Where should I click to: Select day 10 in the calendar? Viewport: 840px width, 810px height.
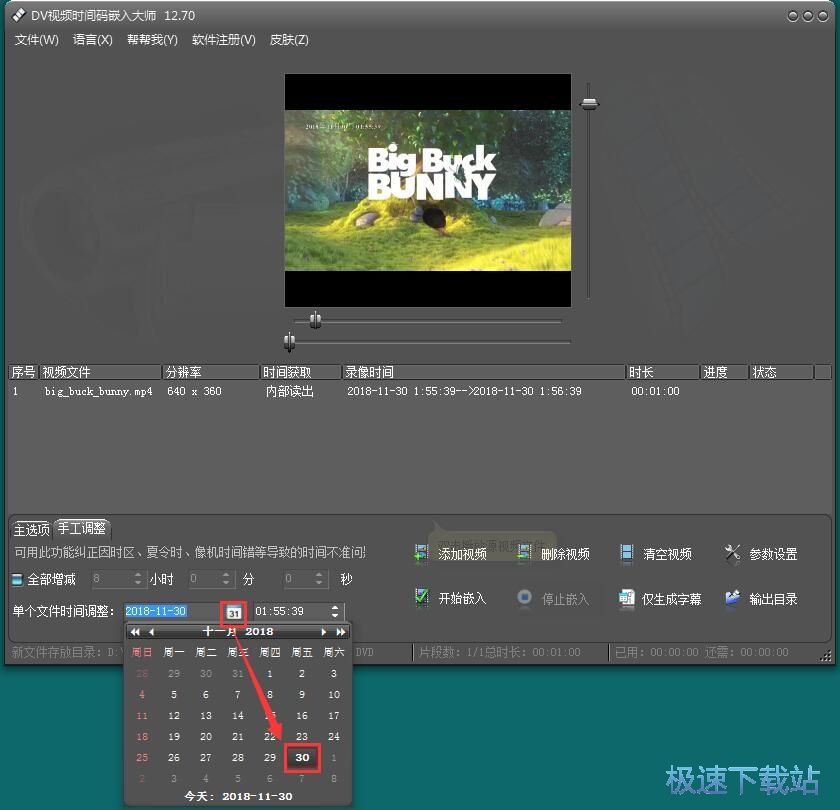coord(334,695)
